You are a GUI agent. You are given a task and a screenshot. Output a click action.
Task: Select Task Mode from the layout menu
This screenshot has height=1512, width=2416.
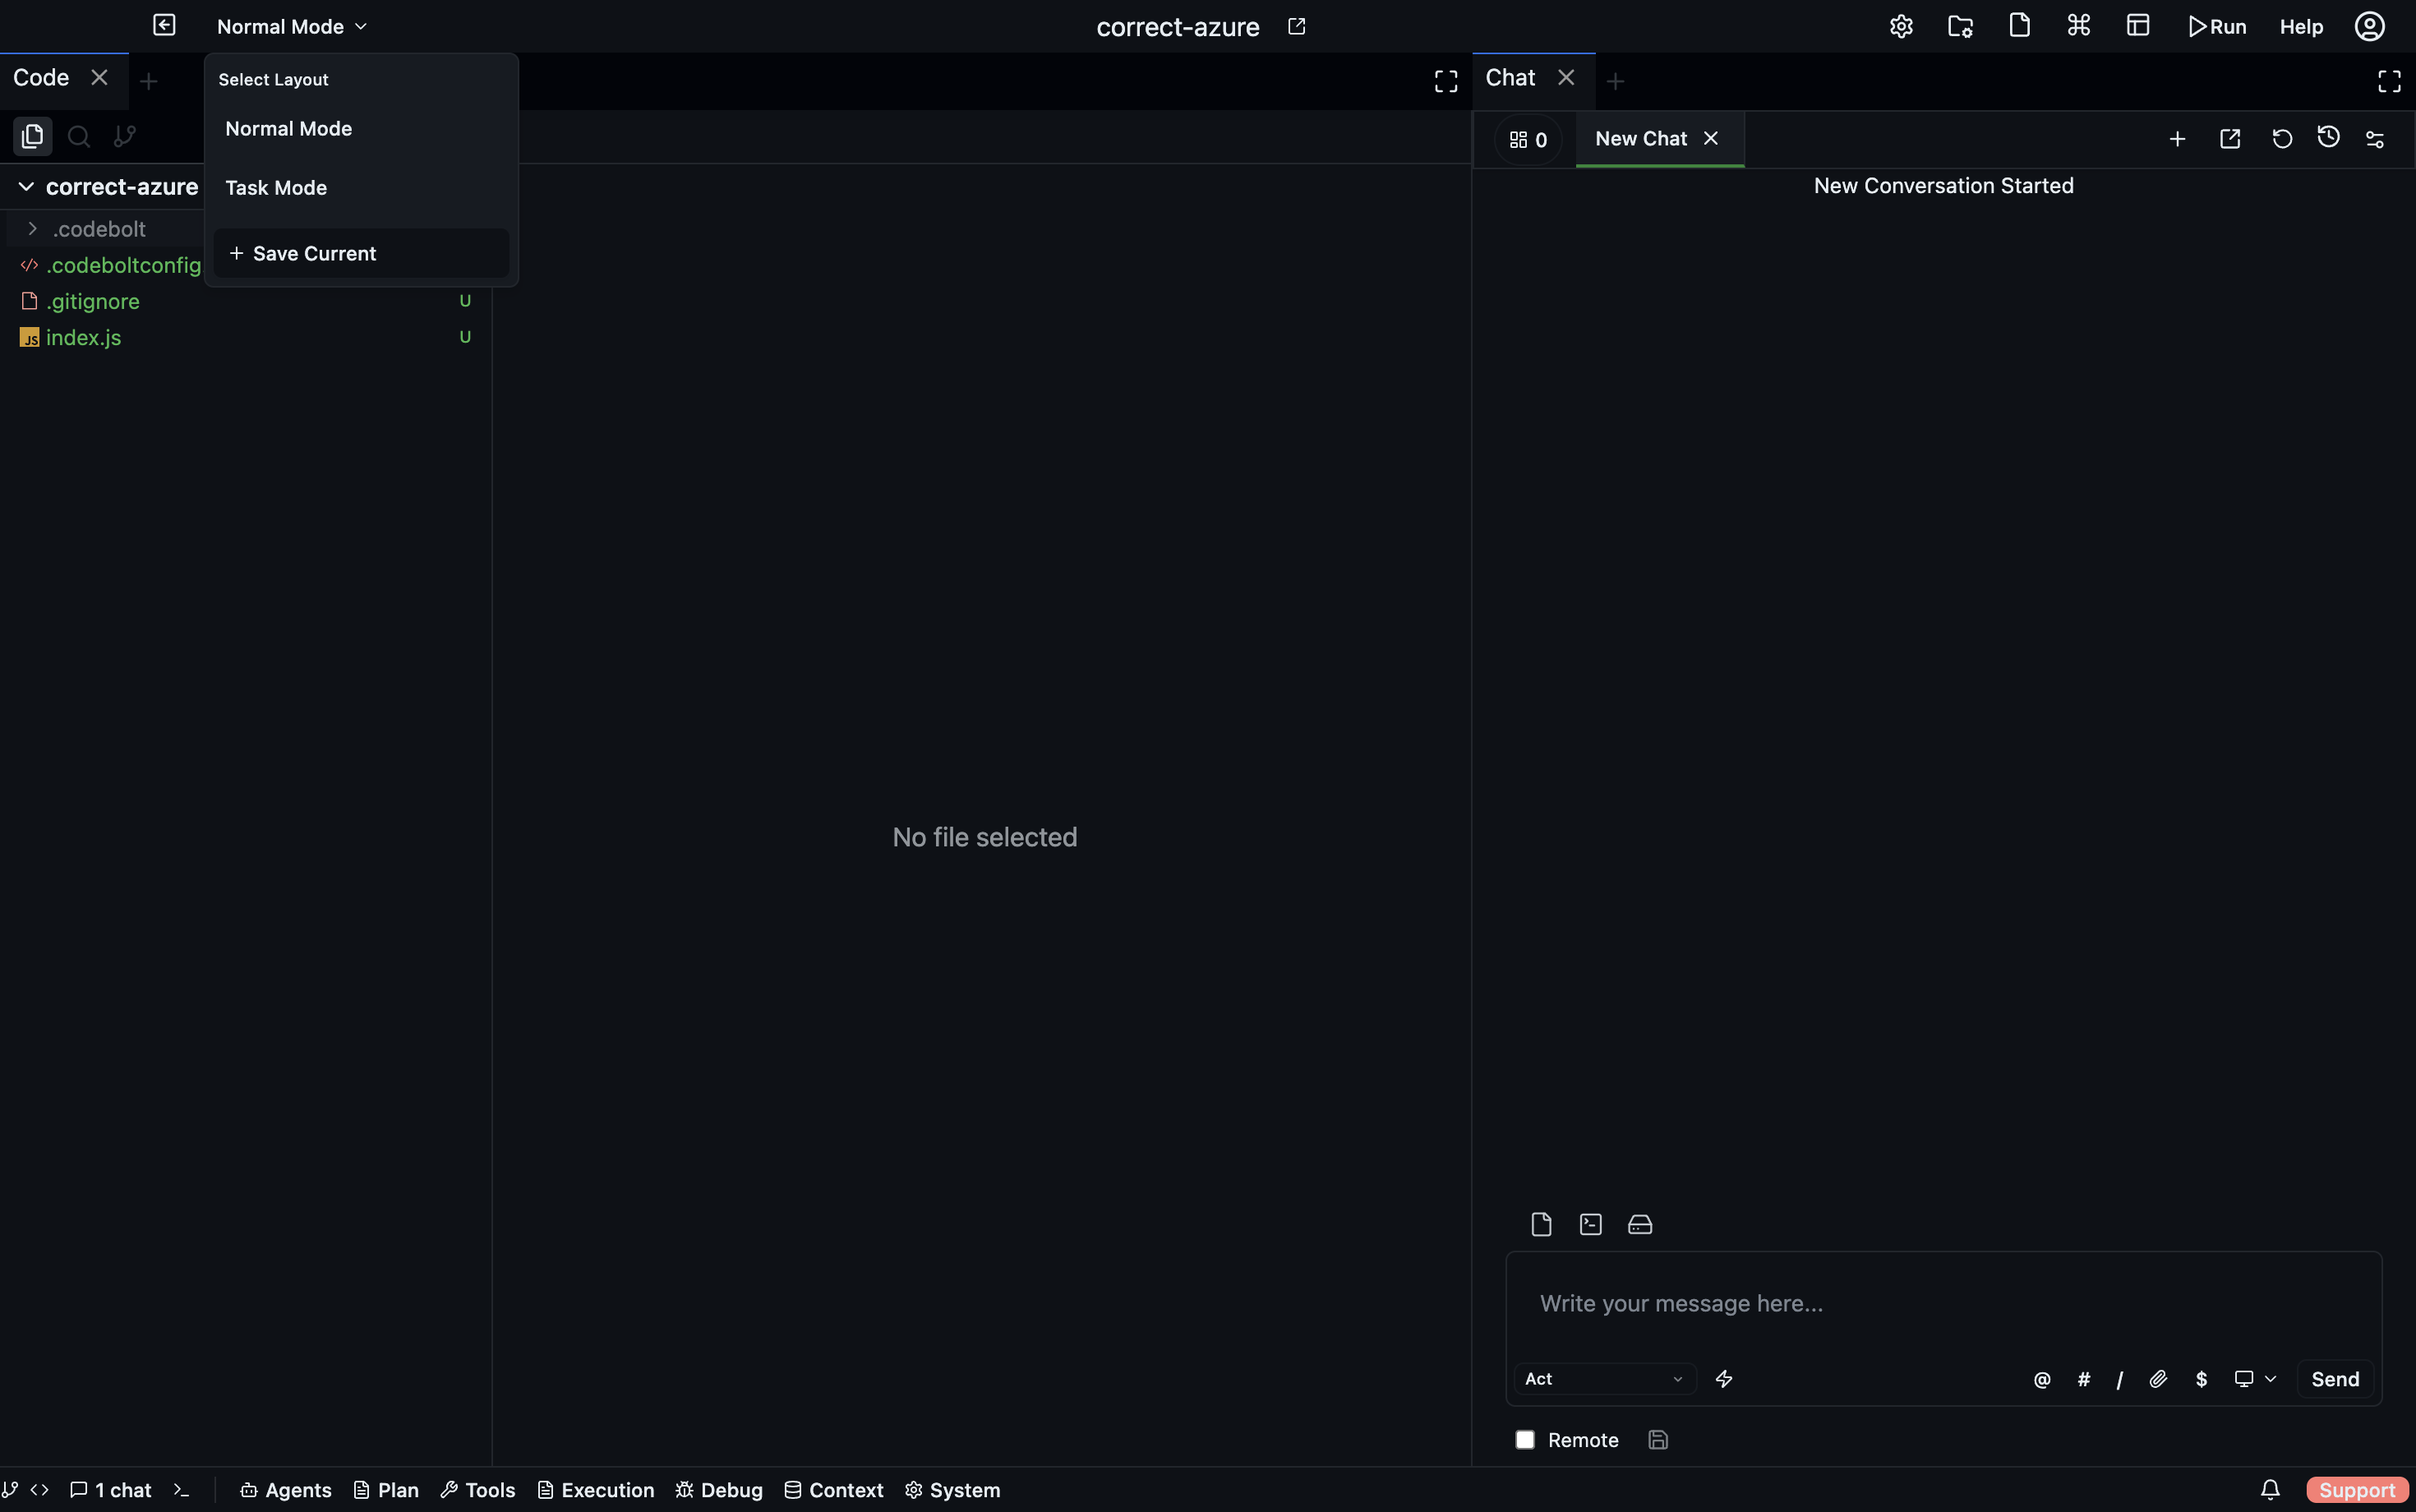(x=277, y=187)
